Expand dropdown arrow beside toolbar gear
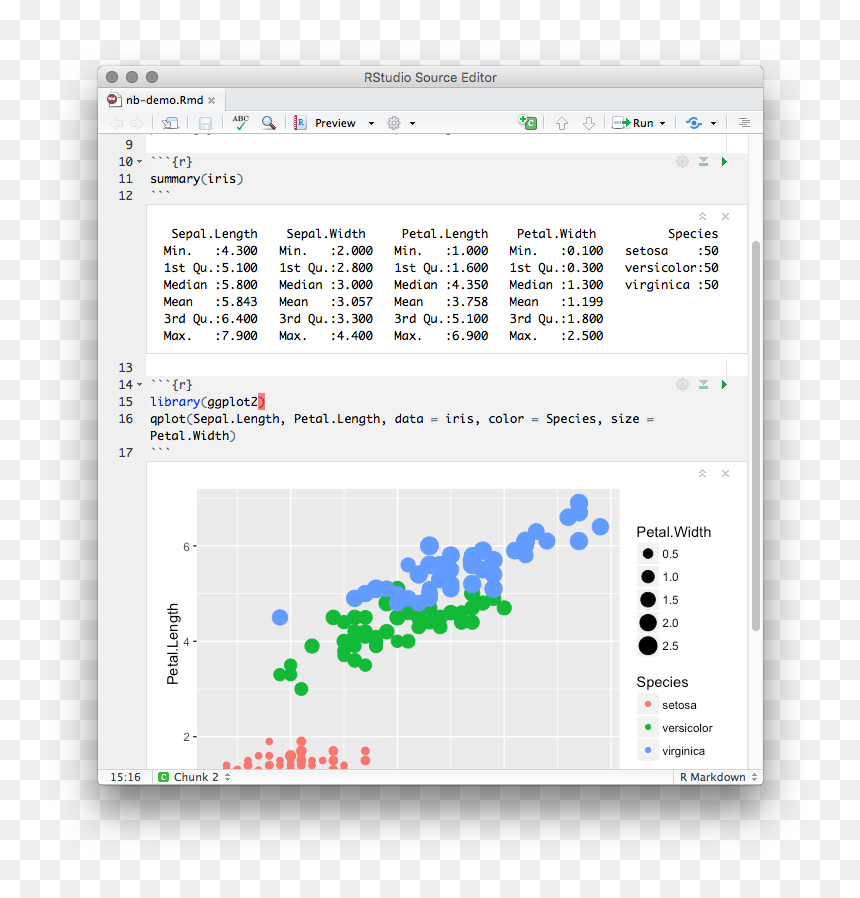The image size is (860, 898). 412,123
